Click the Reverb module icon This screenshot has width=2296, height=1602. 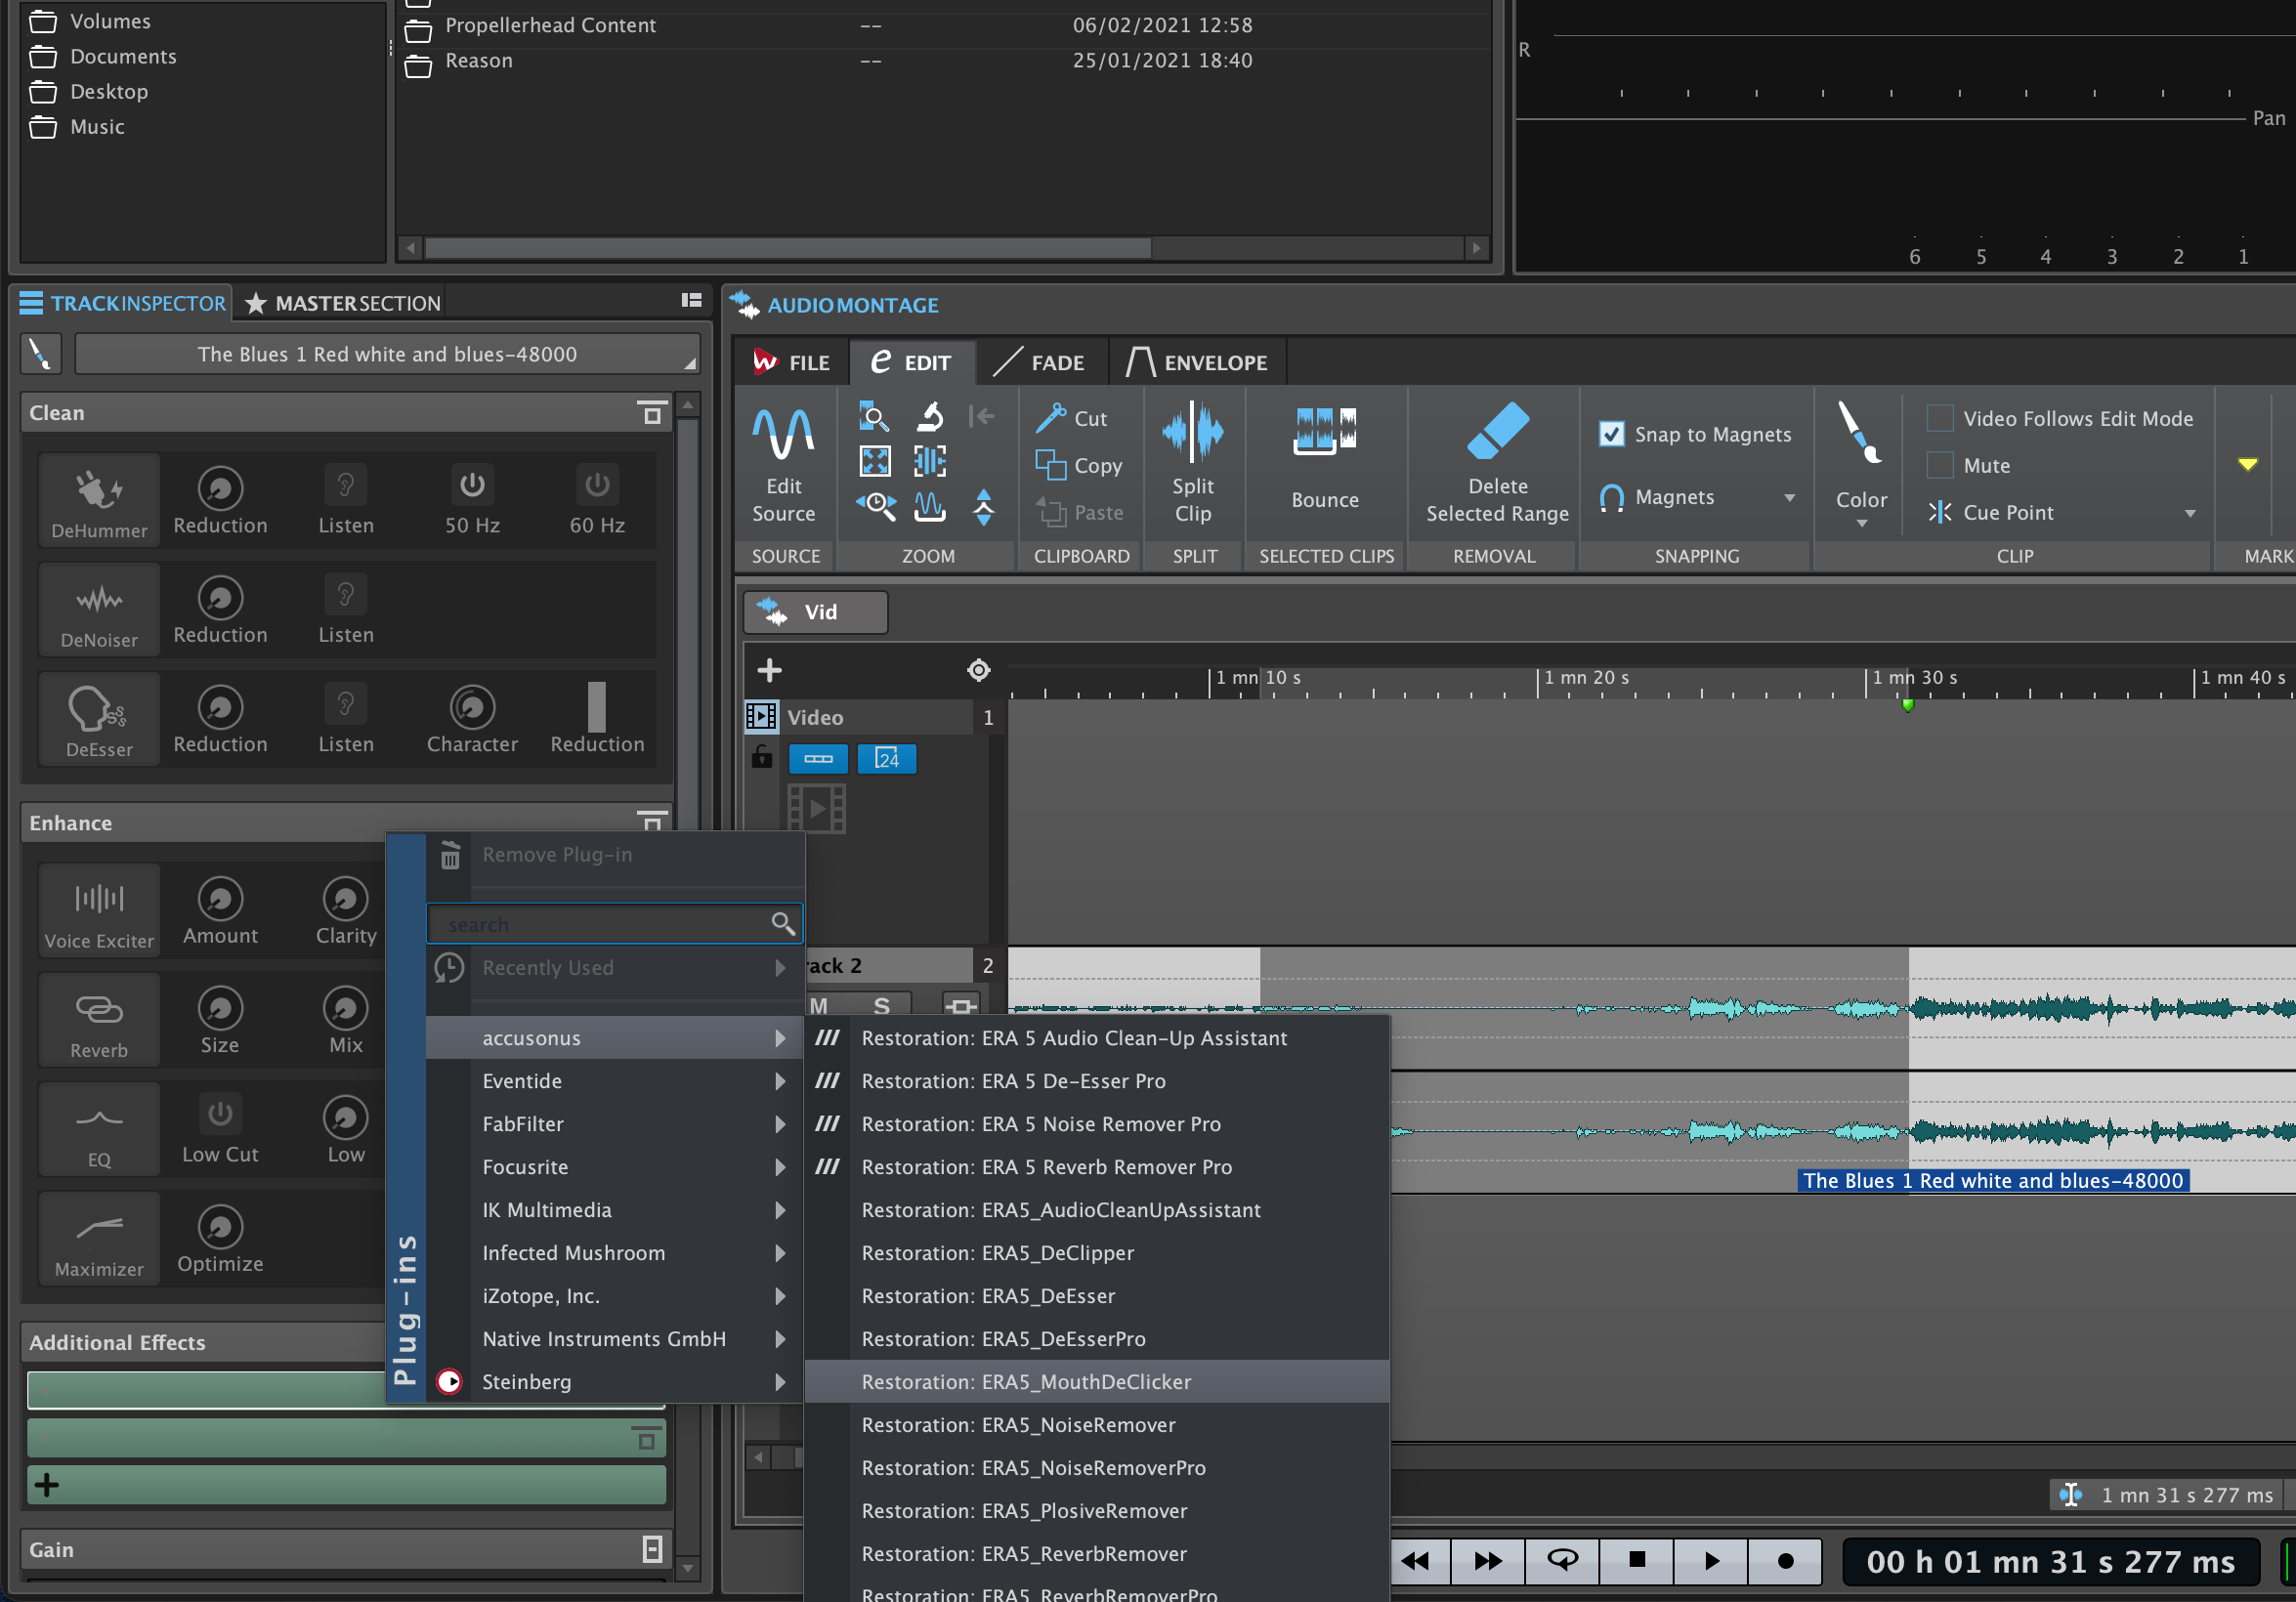point(99,1009)
